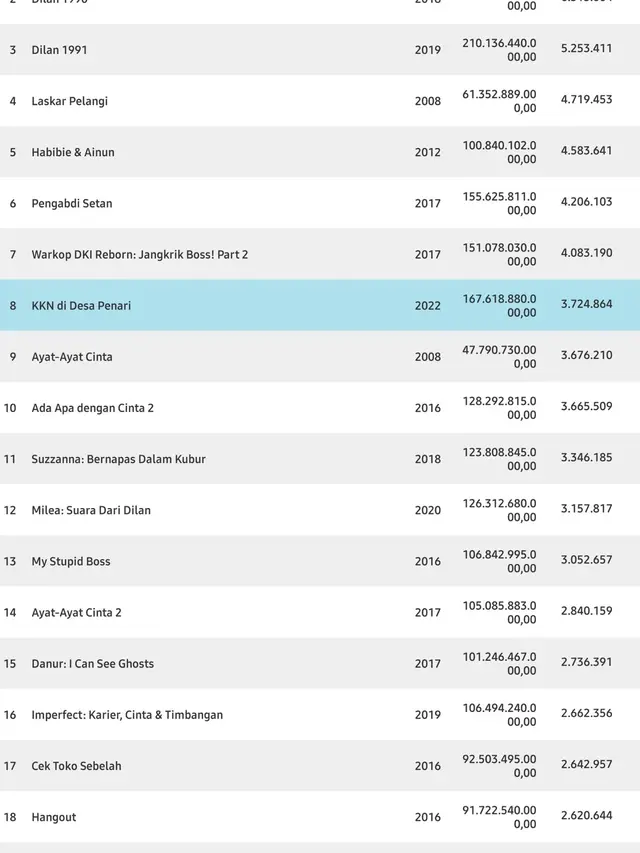Select the Pengabdi Setan title

tap(72, 203)
